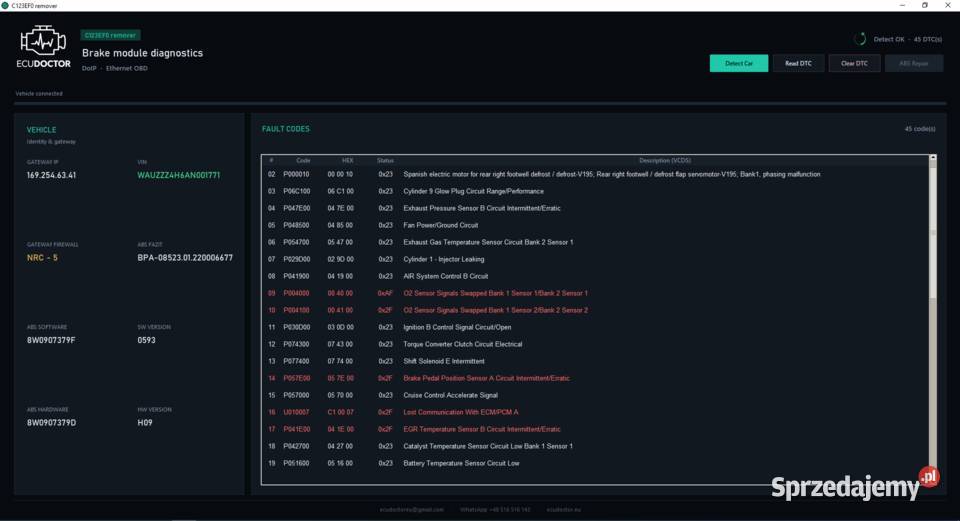960x521 pixels.
Task: Select Battery Temperature Sensor Circuit Low row
Action: (595, 463)
